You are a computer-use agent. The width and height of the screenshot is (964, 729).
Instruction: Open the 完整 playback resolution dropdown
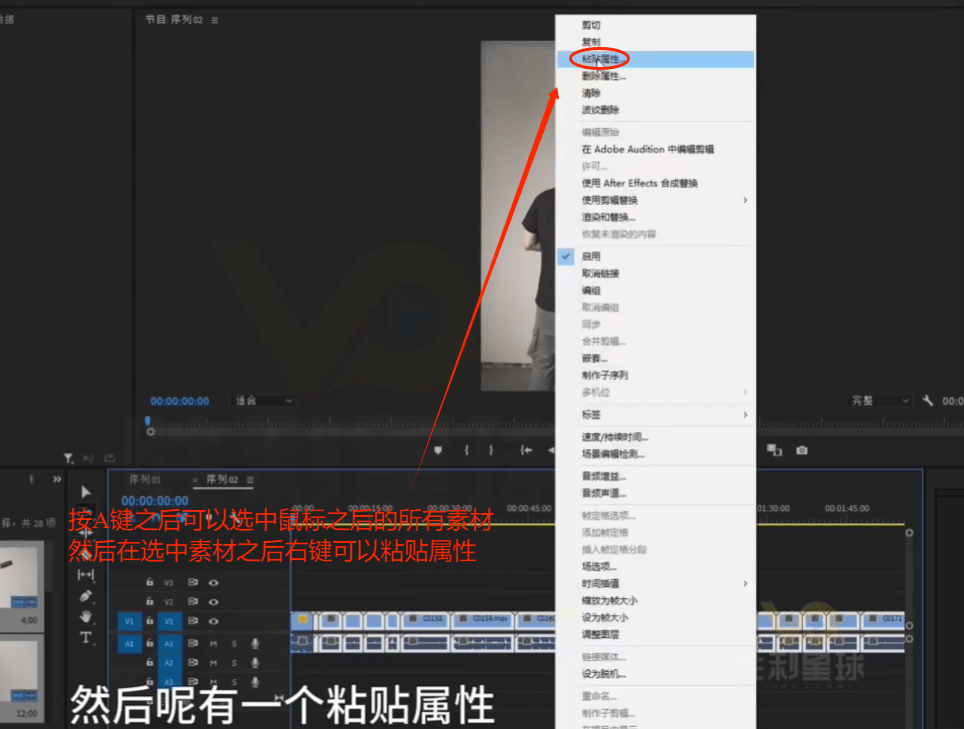(880, 401)
